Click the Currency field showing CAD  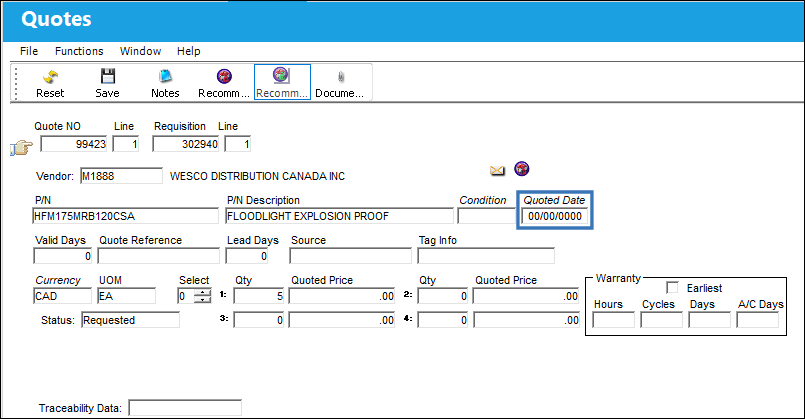click(x=62, y=296)
